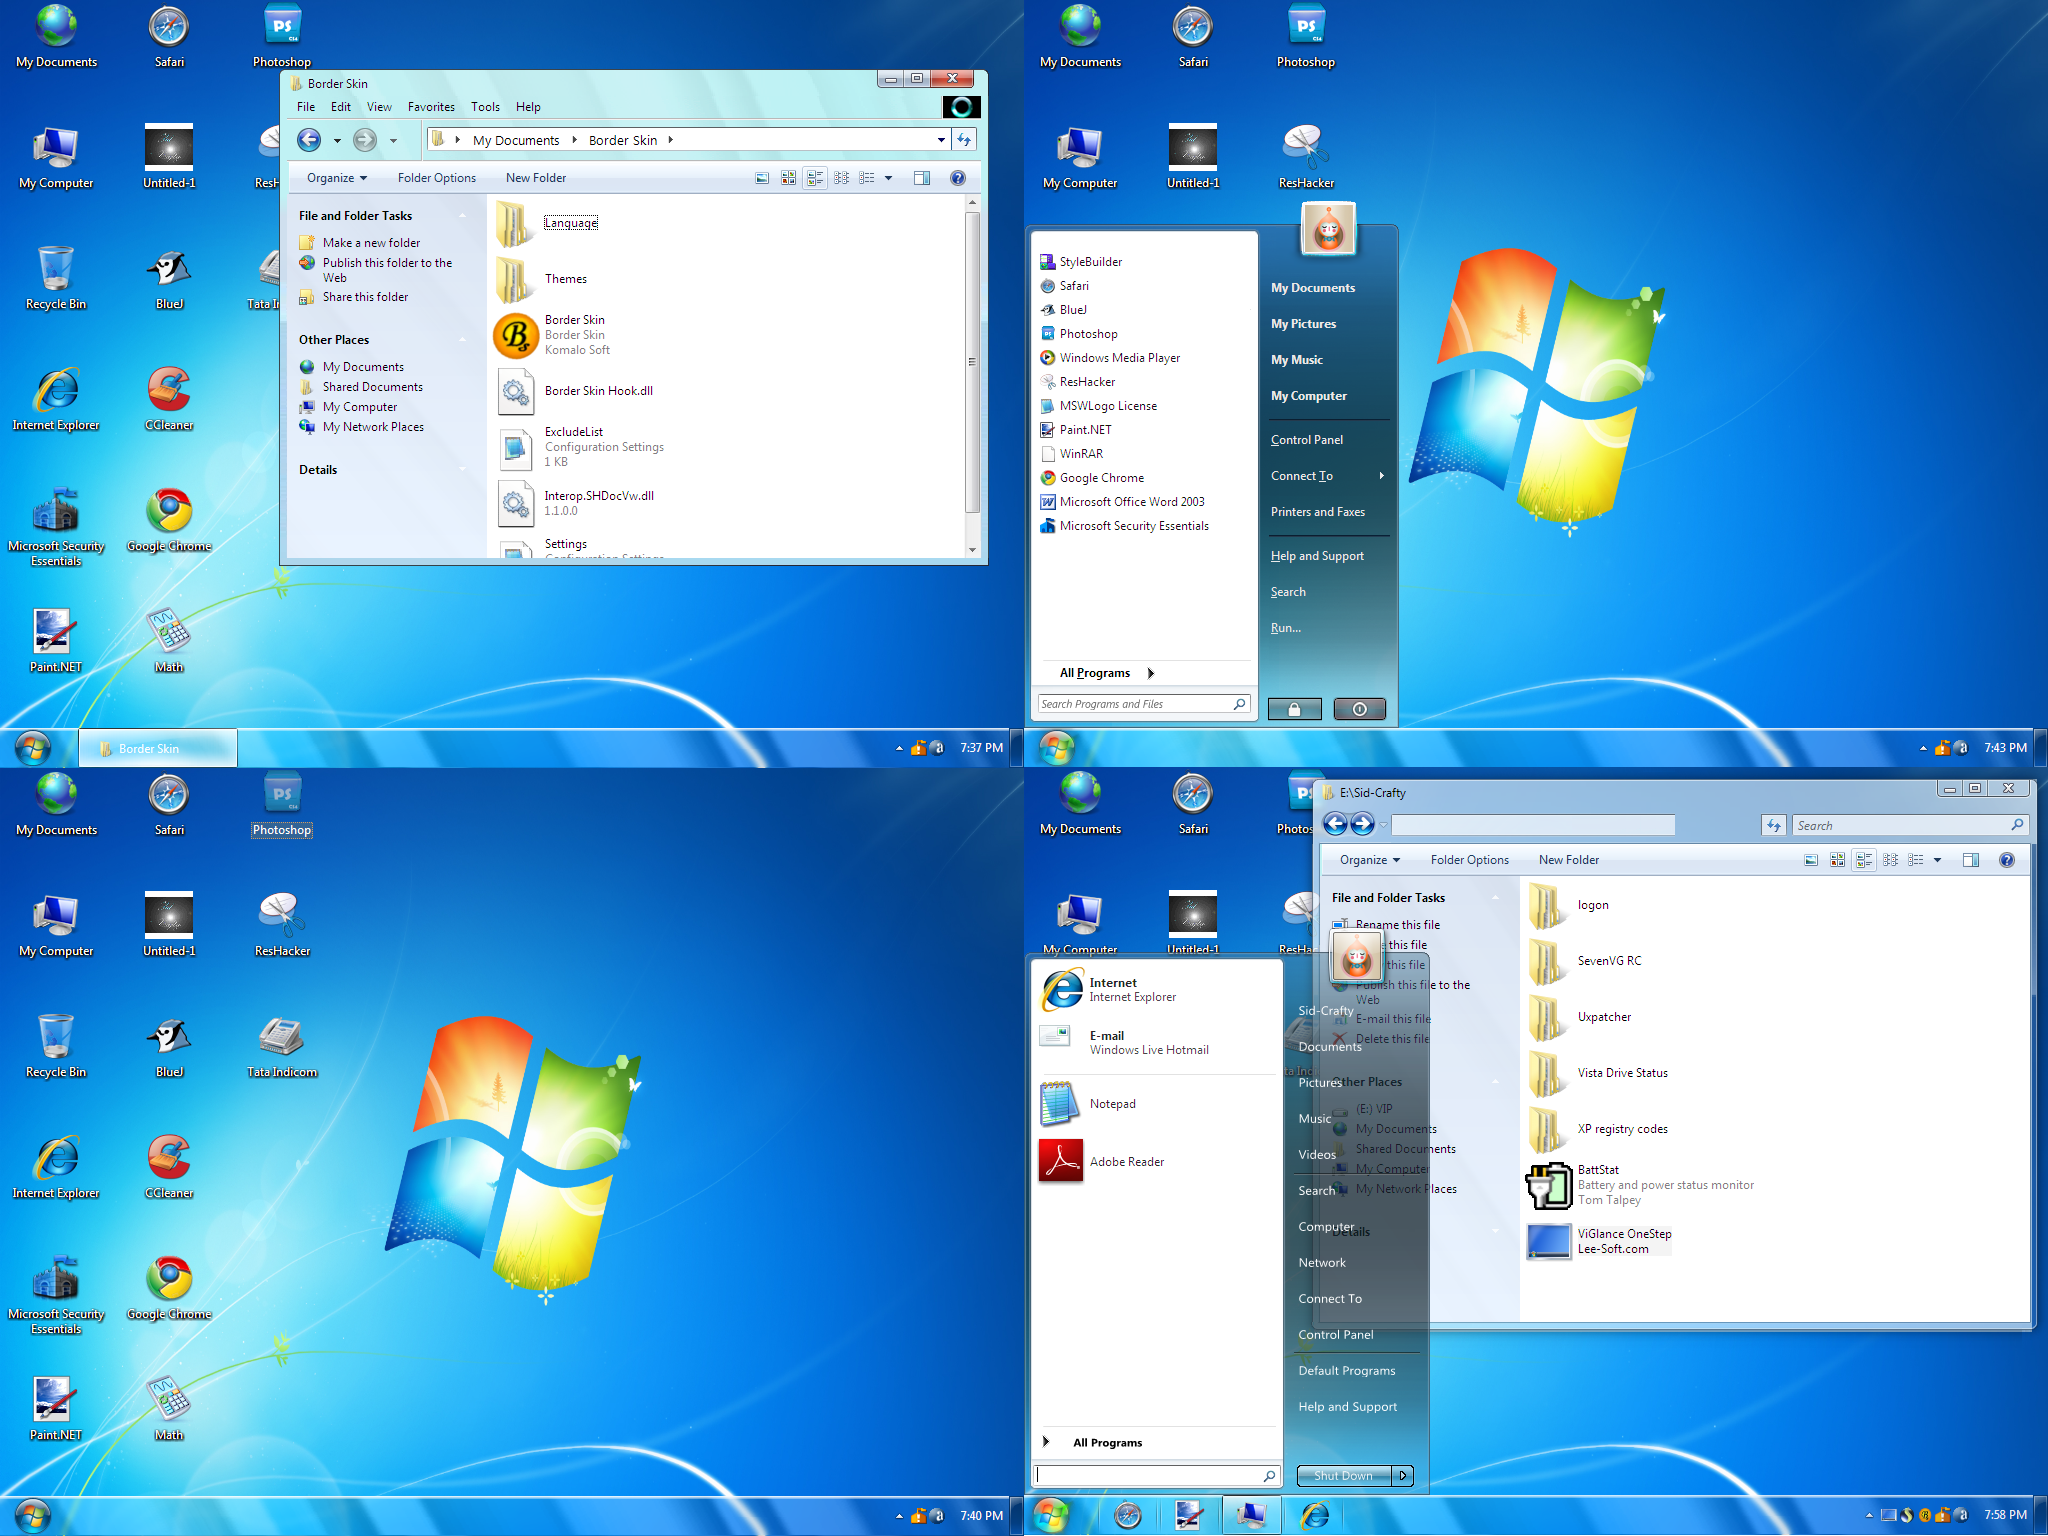Viewport: 2048px width, 1536px height.
Task: Open the Edit menu in Border Skin window
Action: (341, 107)
